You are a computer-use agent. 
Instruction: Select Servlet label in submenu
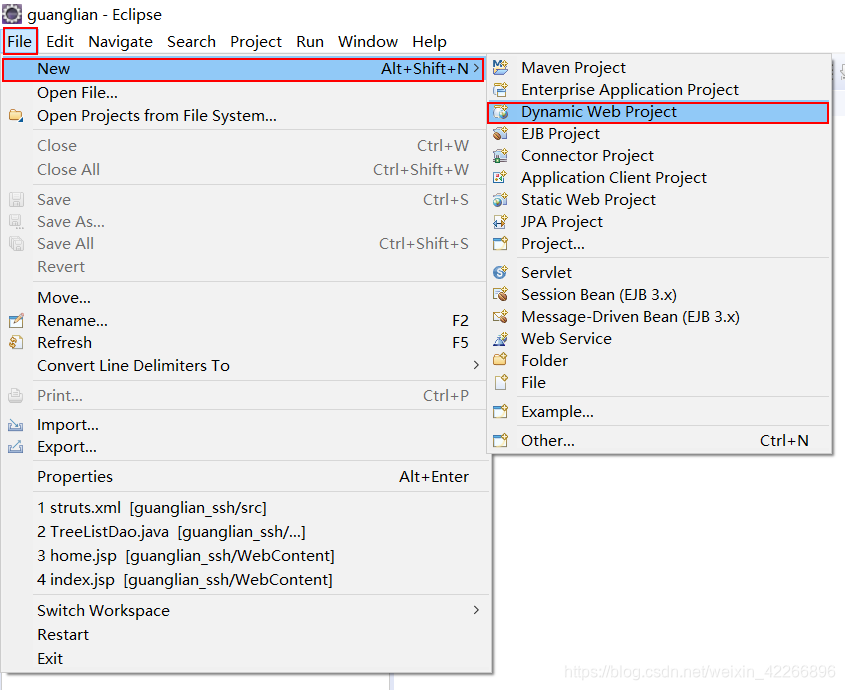tap(546, 272)
